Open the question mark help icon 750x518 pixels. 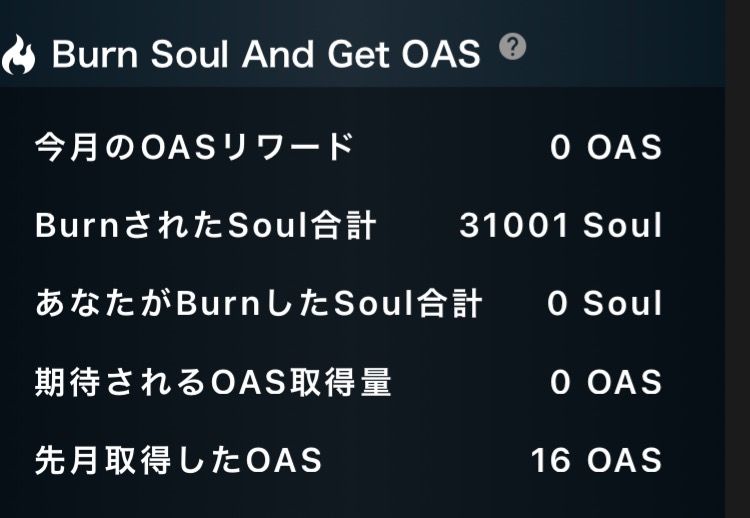pyautogui.click(x=512, y=46)
